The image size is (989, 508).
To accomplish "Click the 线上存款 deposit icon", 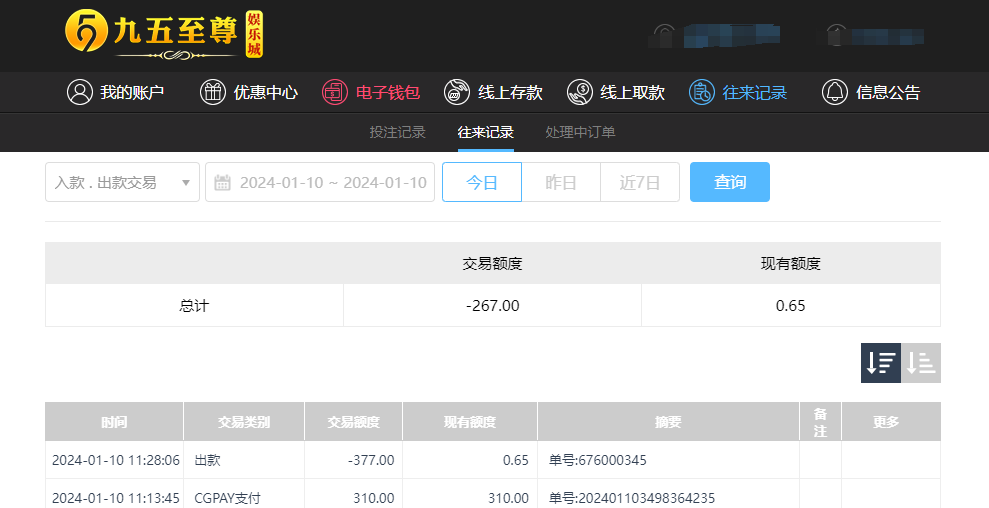I will pos(457,92).
